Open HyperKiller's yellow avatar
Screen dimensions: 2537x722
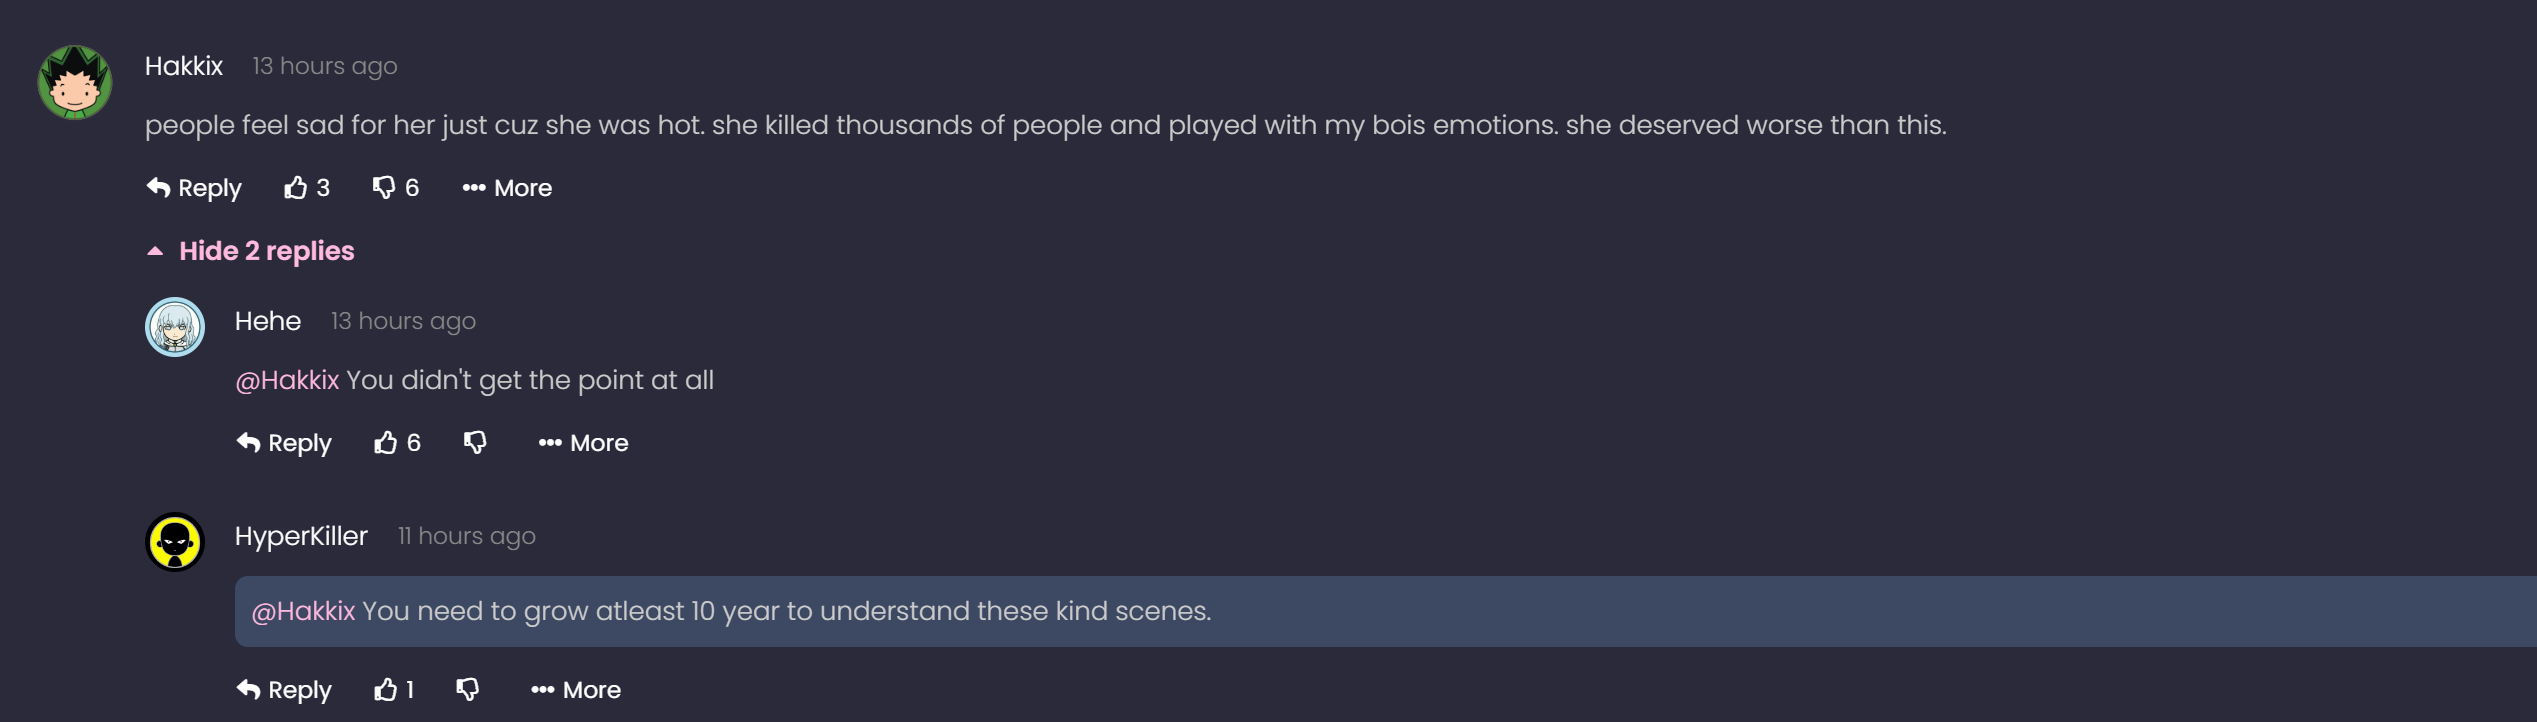pyautogui.click(x=175, y=542)
